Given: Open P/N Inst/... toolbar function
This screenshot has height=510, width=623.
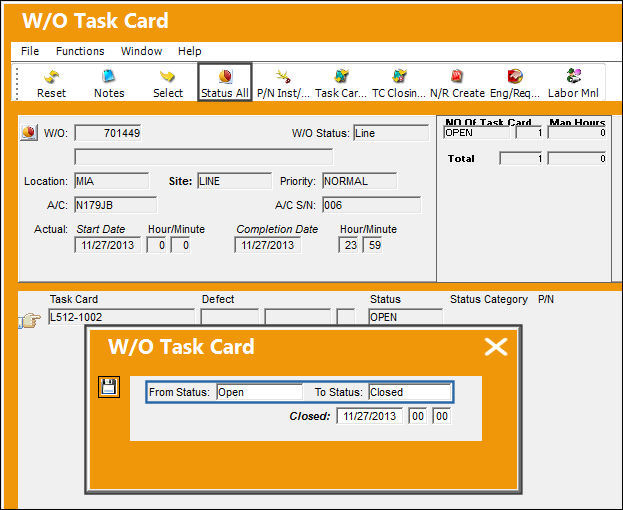Looking at the screenshot, I should pos(283,83).
